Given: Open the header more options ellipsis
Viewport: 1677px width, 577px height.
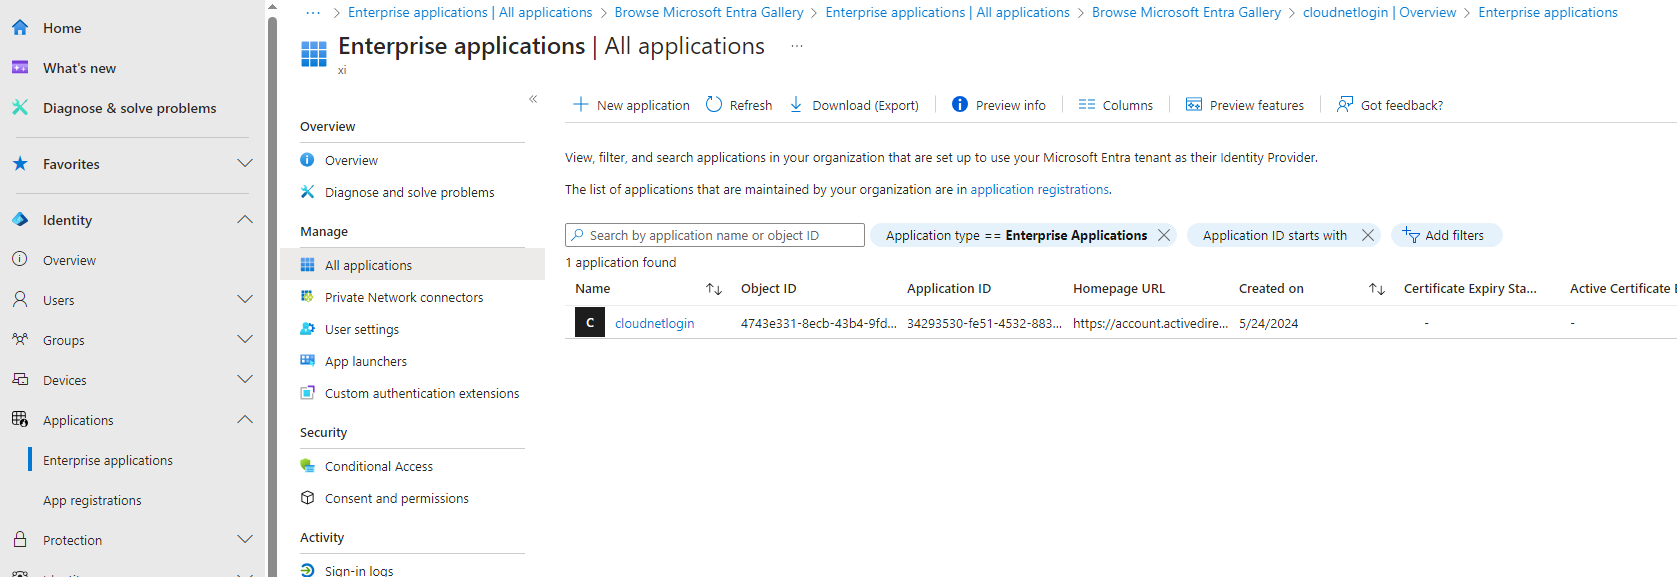Looking at the screenshot, I should [797, 46].
